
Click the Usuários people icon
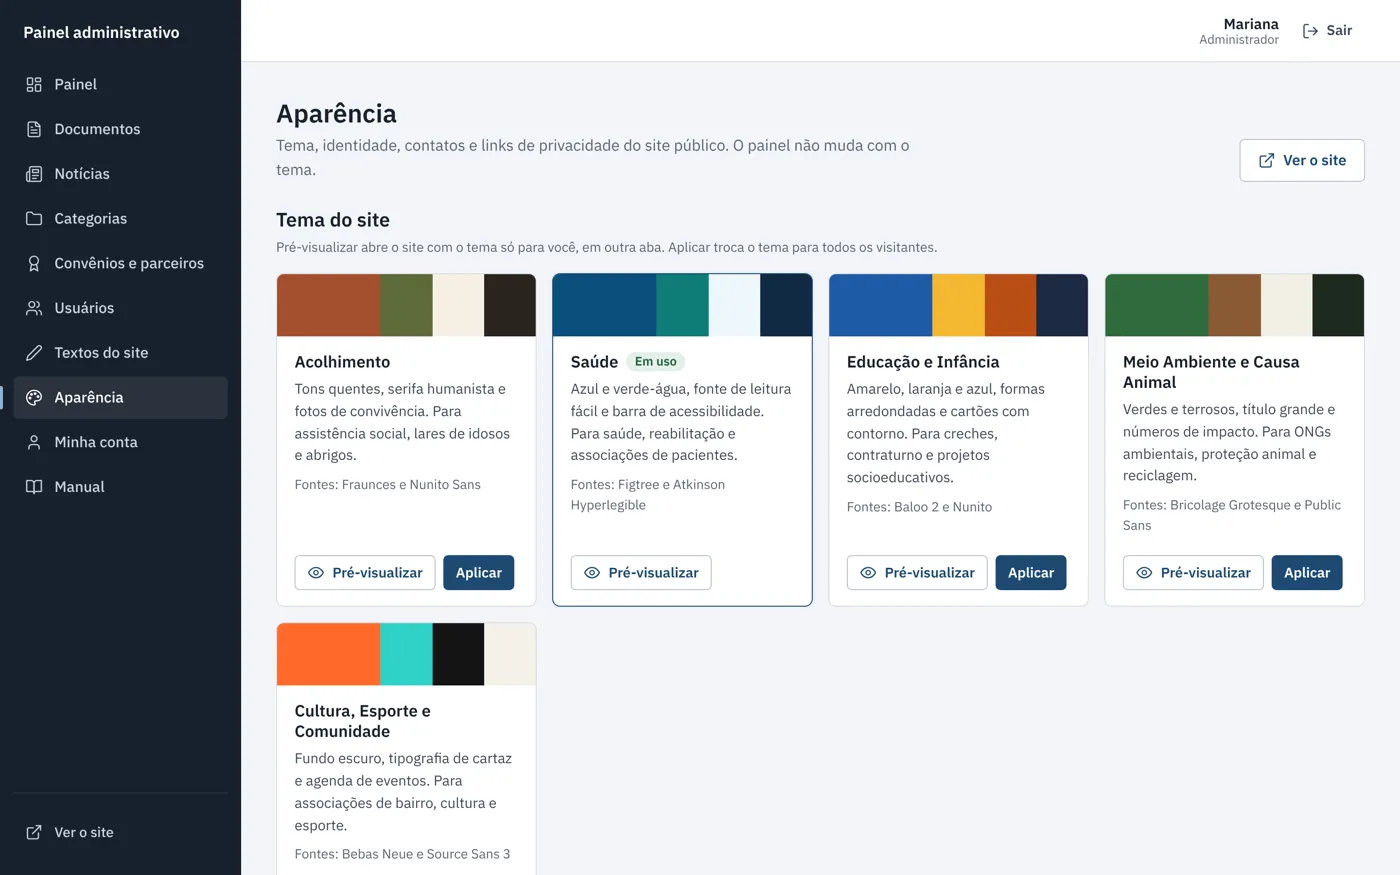(x=34, y=308)
